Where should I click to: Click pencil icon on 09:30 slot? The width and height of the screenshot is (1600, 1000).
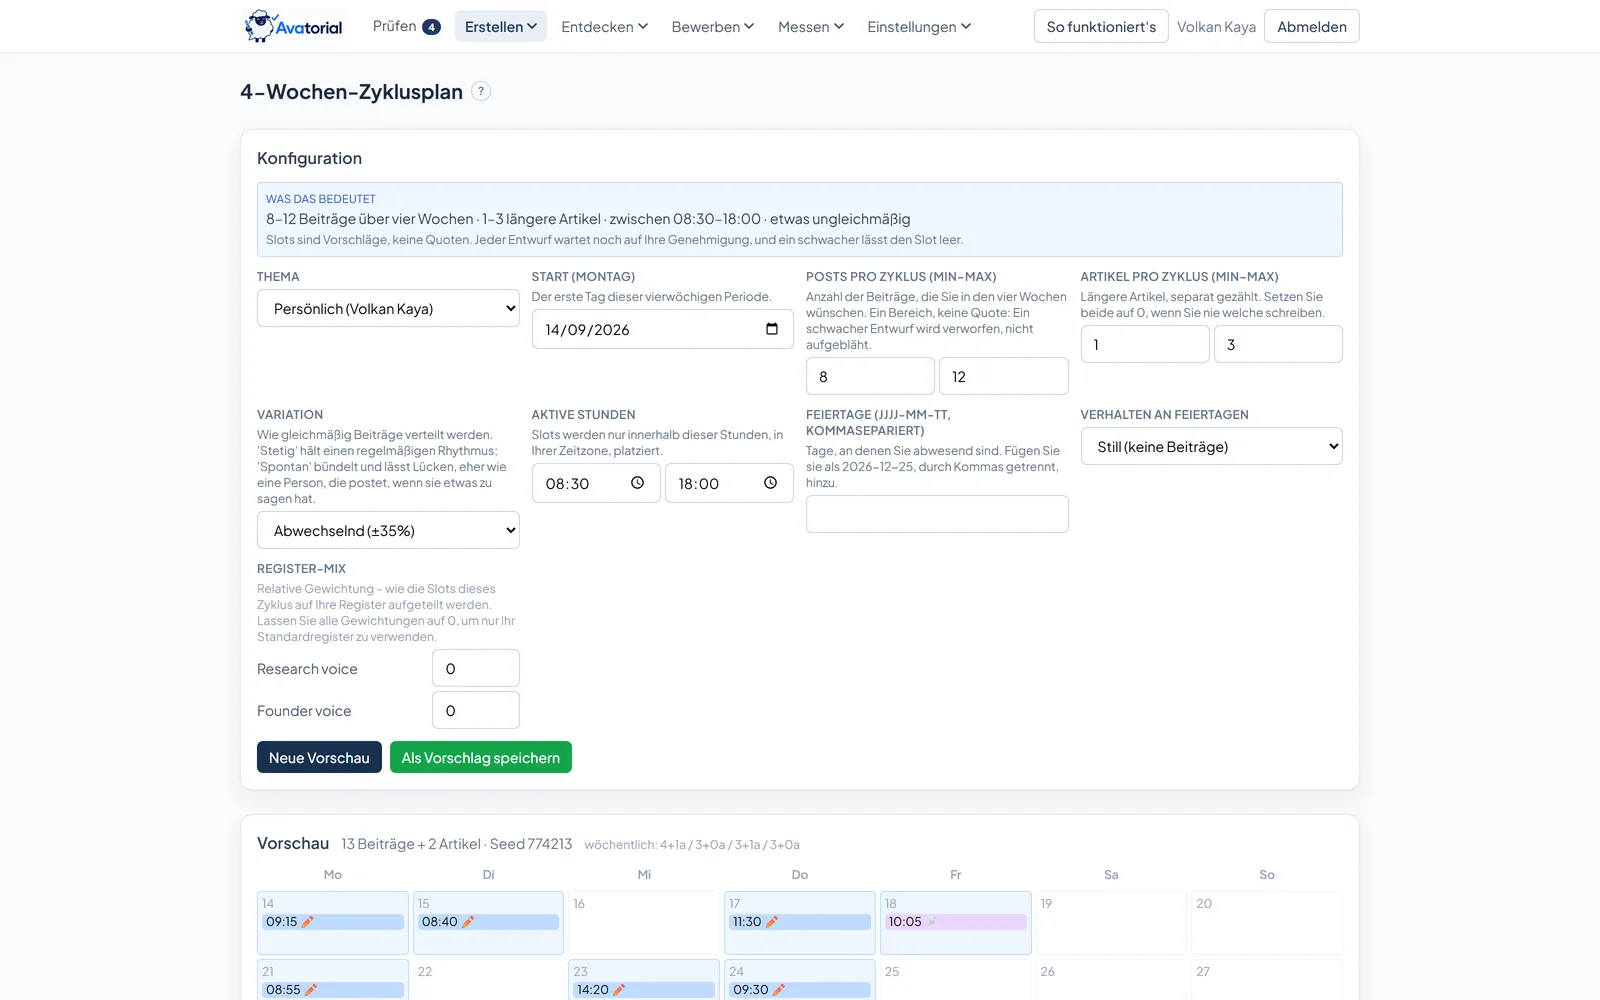pos(778,990)
